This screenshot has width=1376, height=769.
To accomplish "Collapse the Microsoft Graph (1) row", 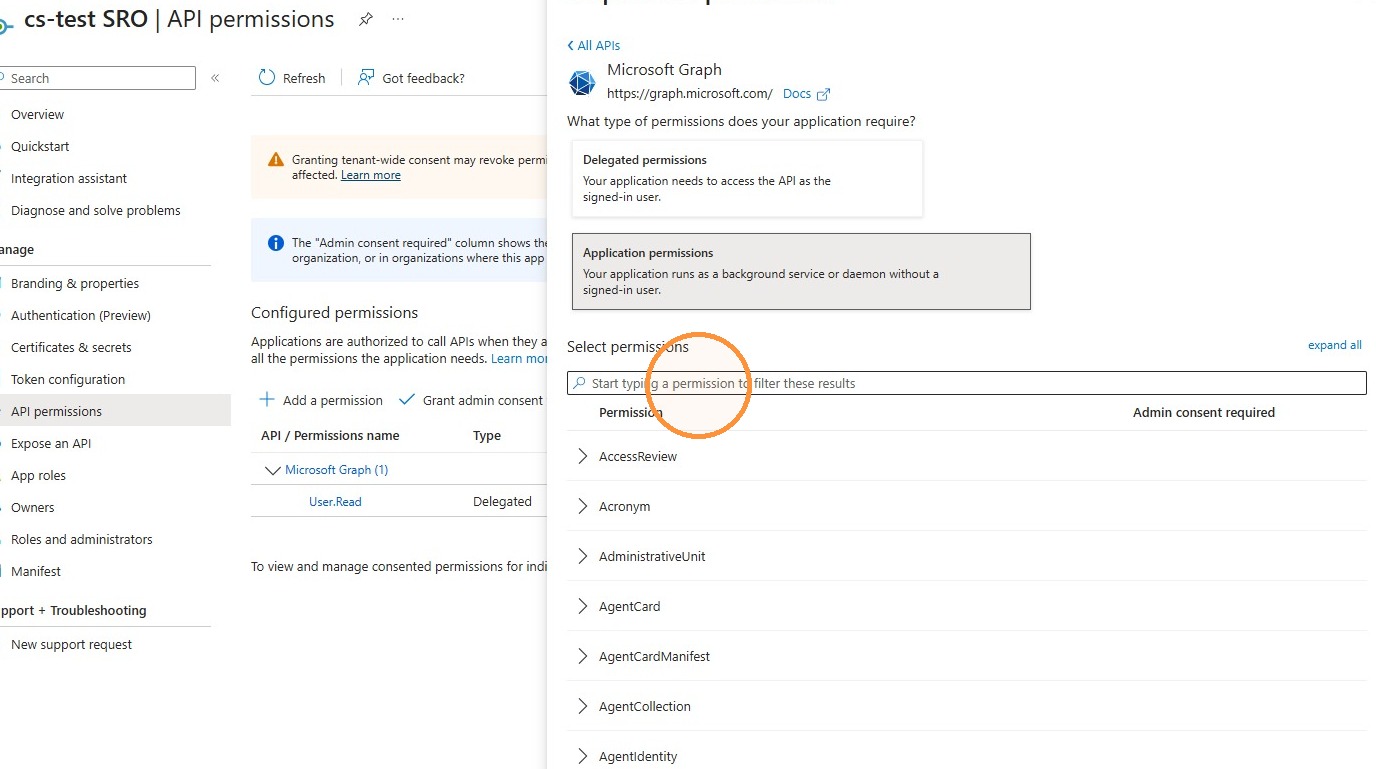I will tap(272, 470).
